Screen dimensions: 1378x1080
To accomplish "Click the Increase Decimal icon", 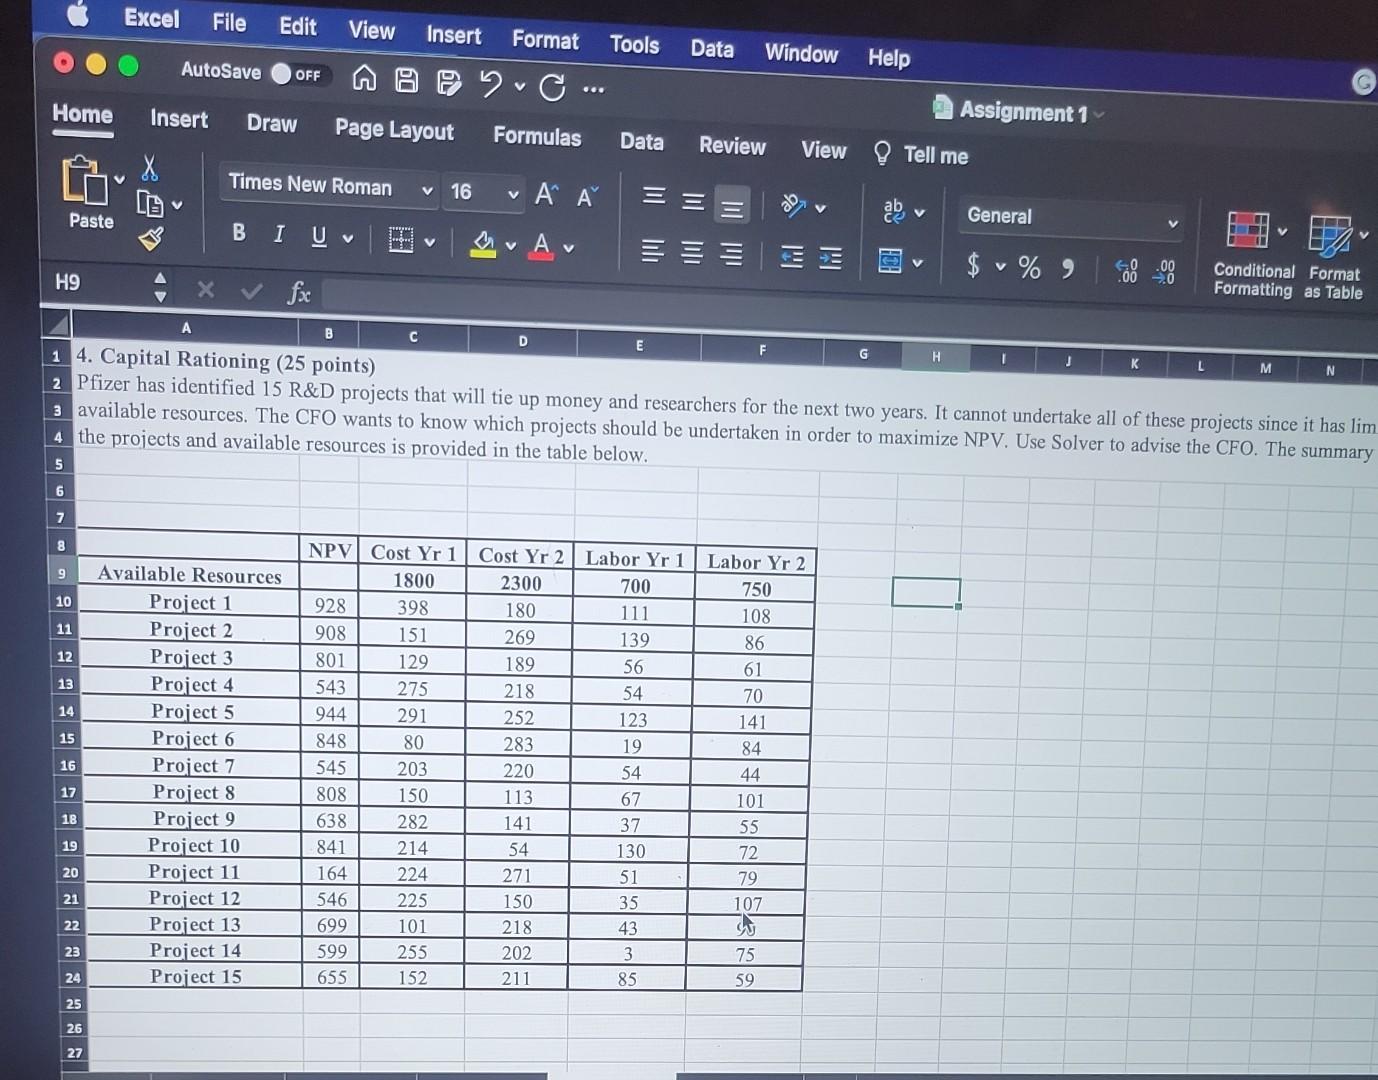I will click(x=1127, y=271).
